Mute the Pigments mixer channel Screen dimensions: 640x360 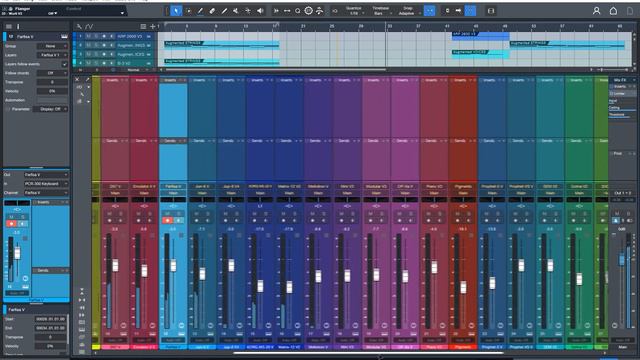[x=458, y=214]
